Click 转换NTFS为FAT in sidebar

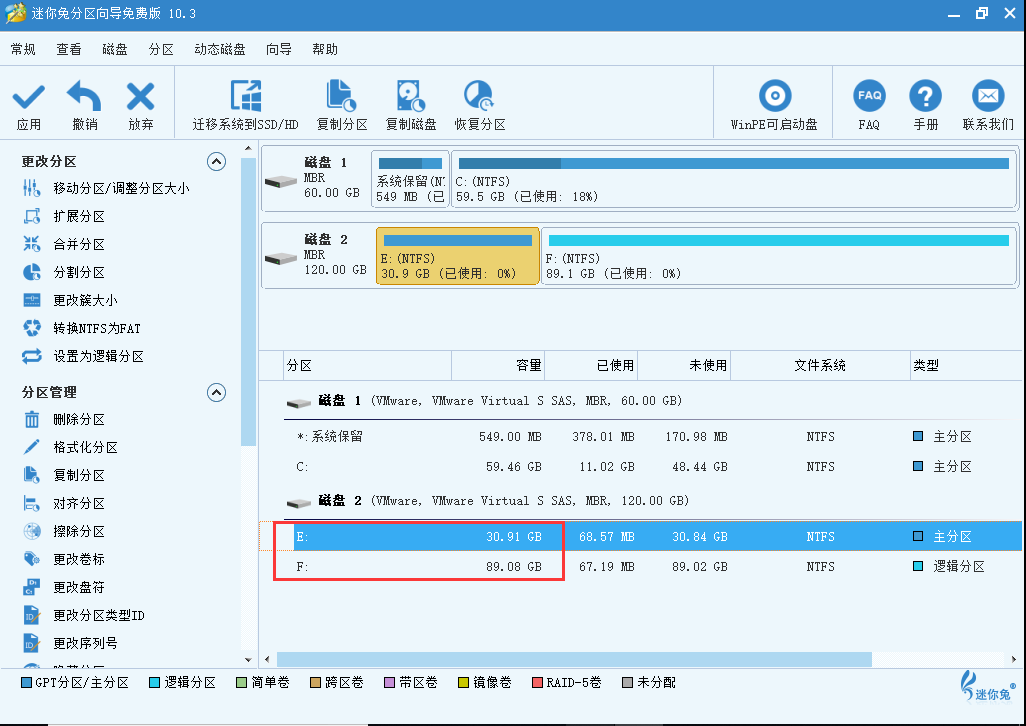click(97, 328)
